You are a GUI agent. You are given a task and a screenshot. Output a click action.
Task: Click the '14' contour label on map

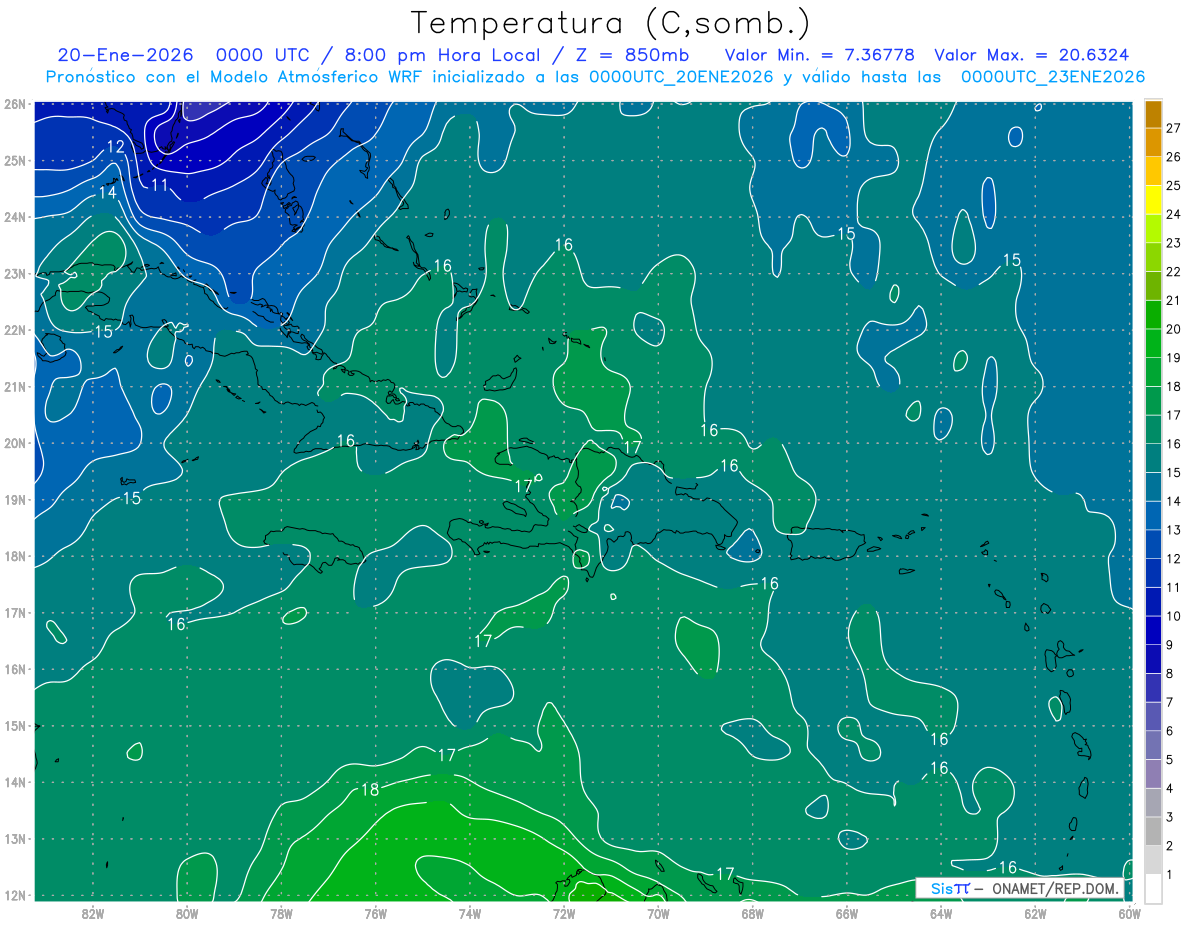point(107,192)
